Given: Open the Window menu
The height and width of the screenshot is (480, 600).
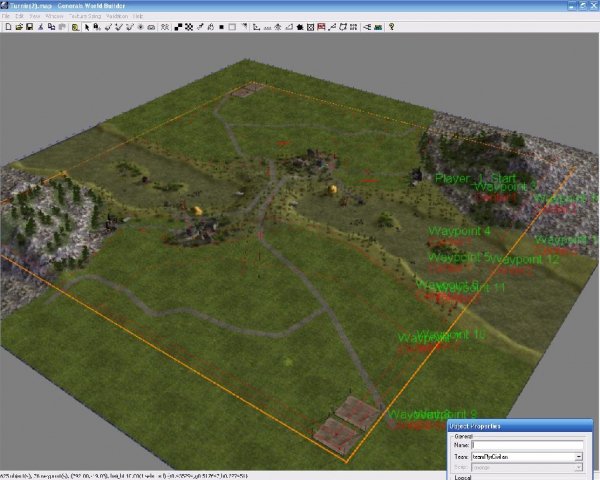Looking at the screenshot, I should (x=54, y=17).
